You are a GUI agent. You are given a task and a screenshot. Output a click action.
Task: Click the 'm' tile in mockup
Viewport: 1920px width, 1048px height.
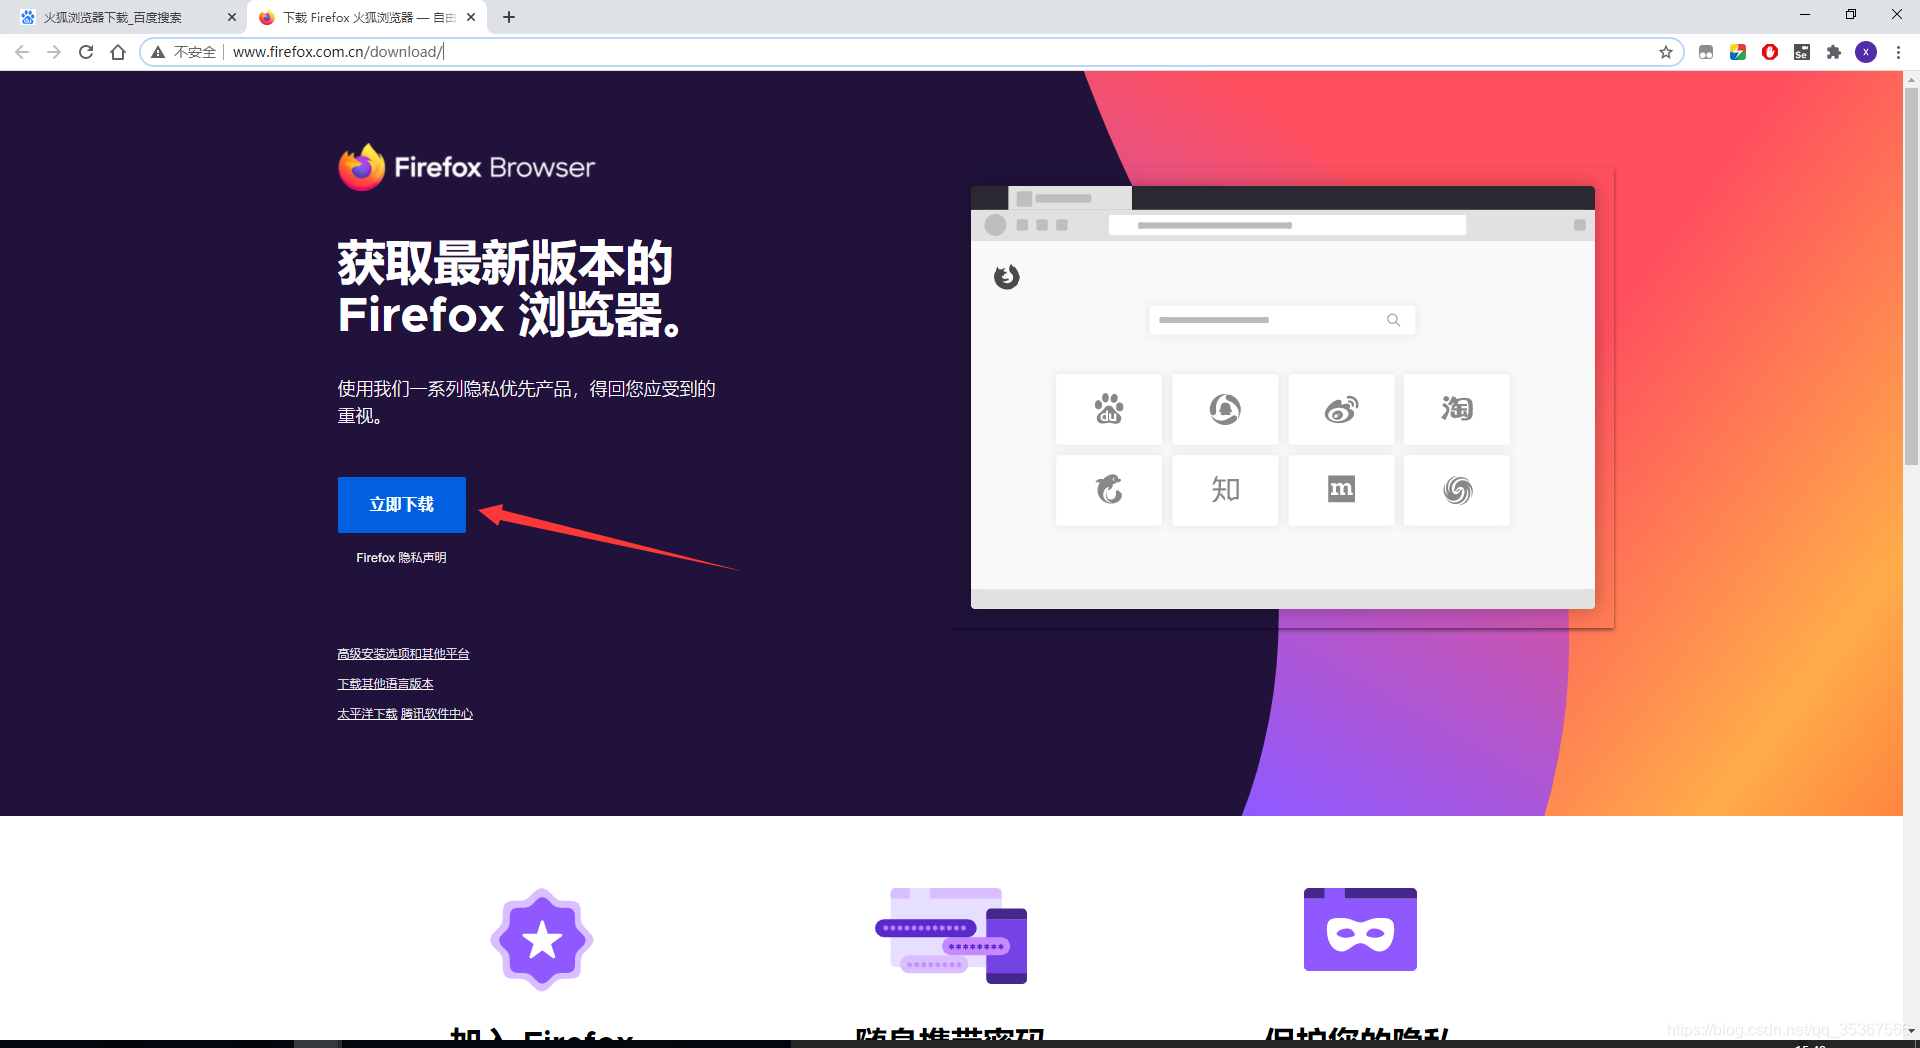click(1341, 490)
